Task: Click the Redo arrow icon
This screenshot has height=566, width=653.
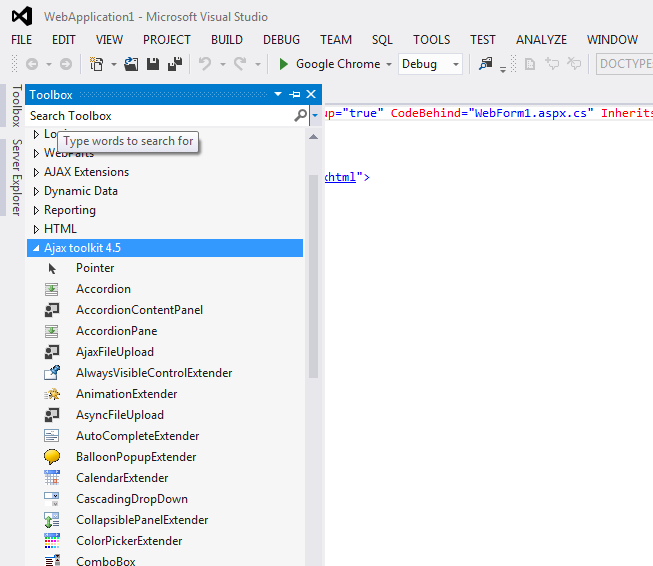Action: click(x=240, y=64)
